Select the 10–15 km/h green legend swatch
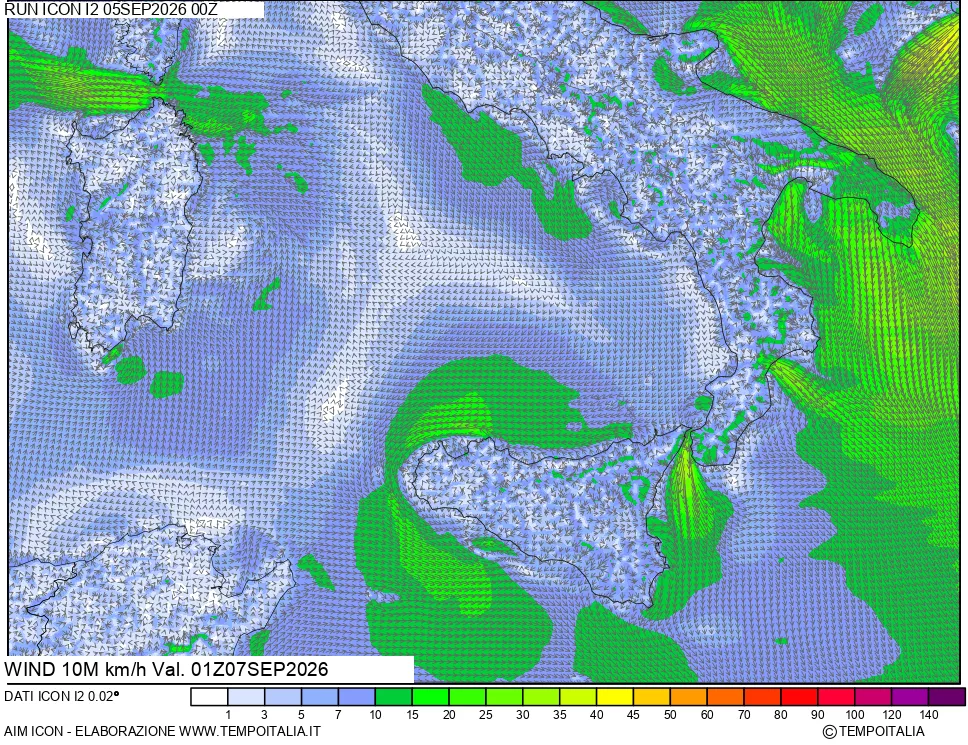 click(x=394, y=697)
